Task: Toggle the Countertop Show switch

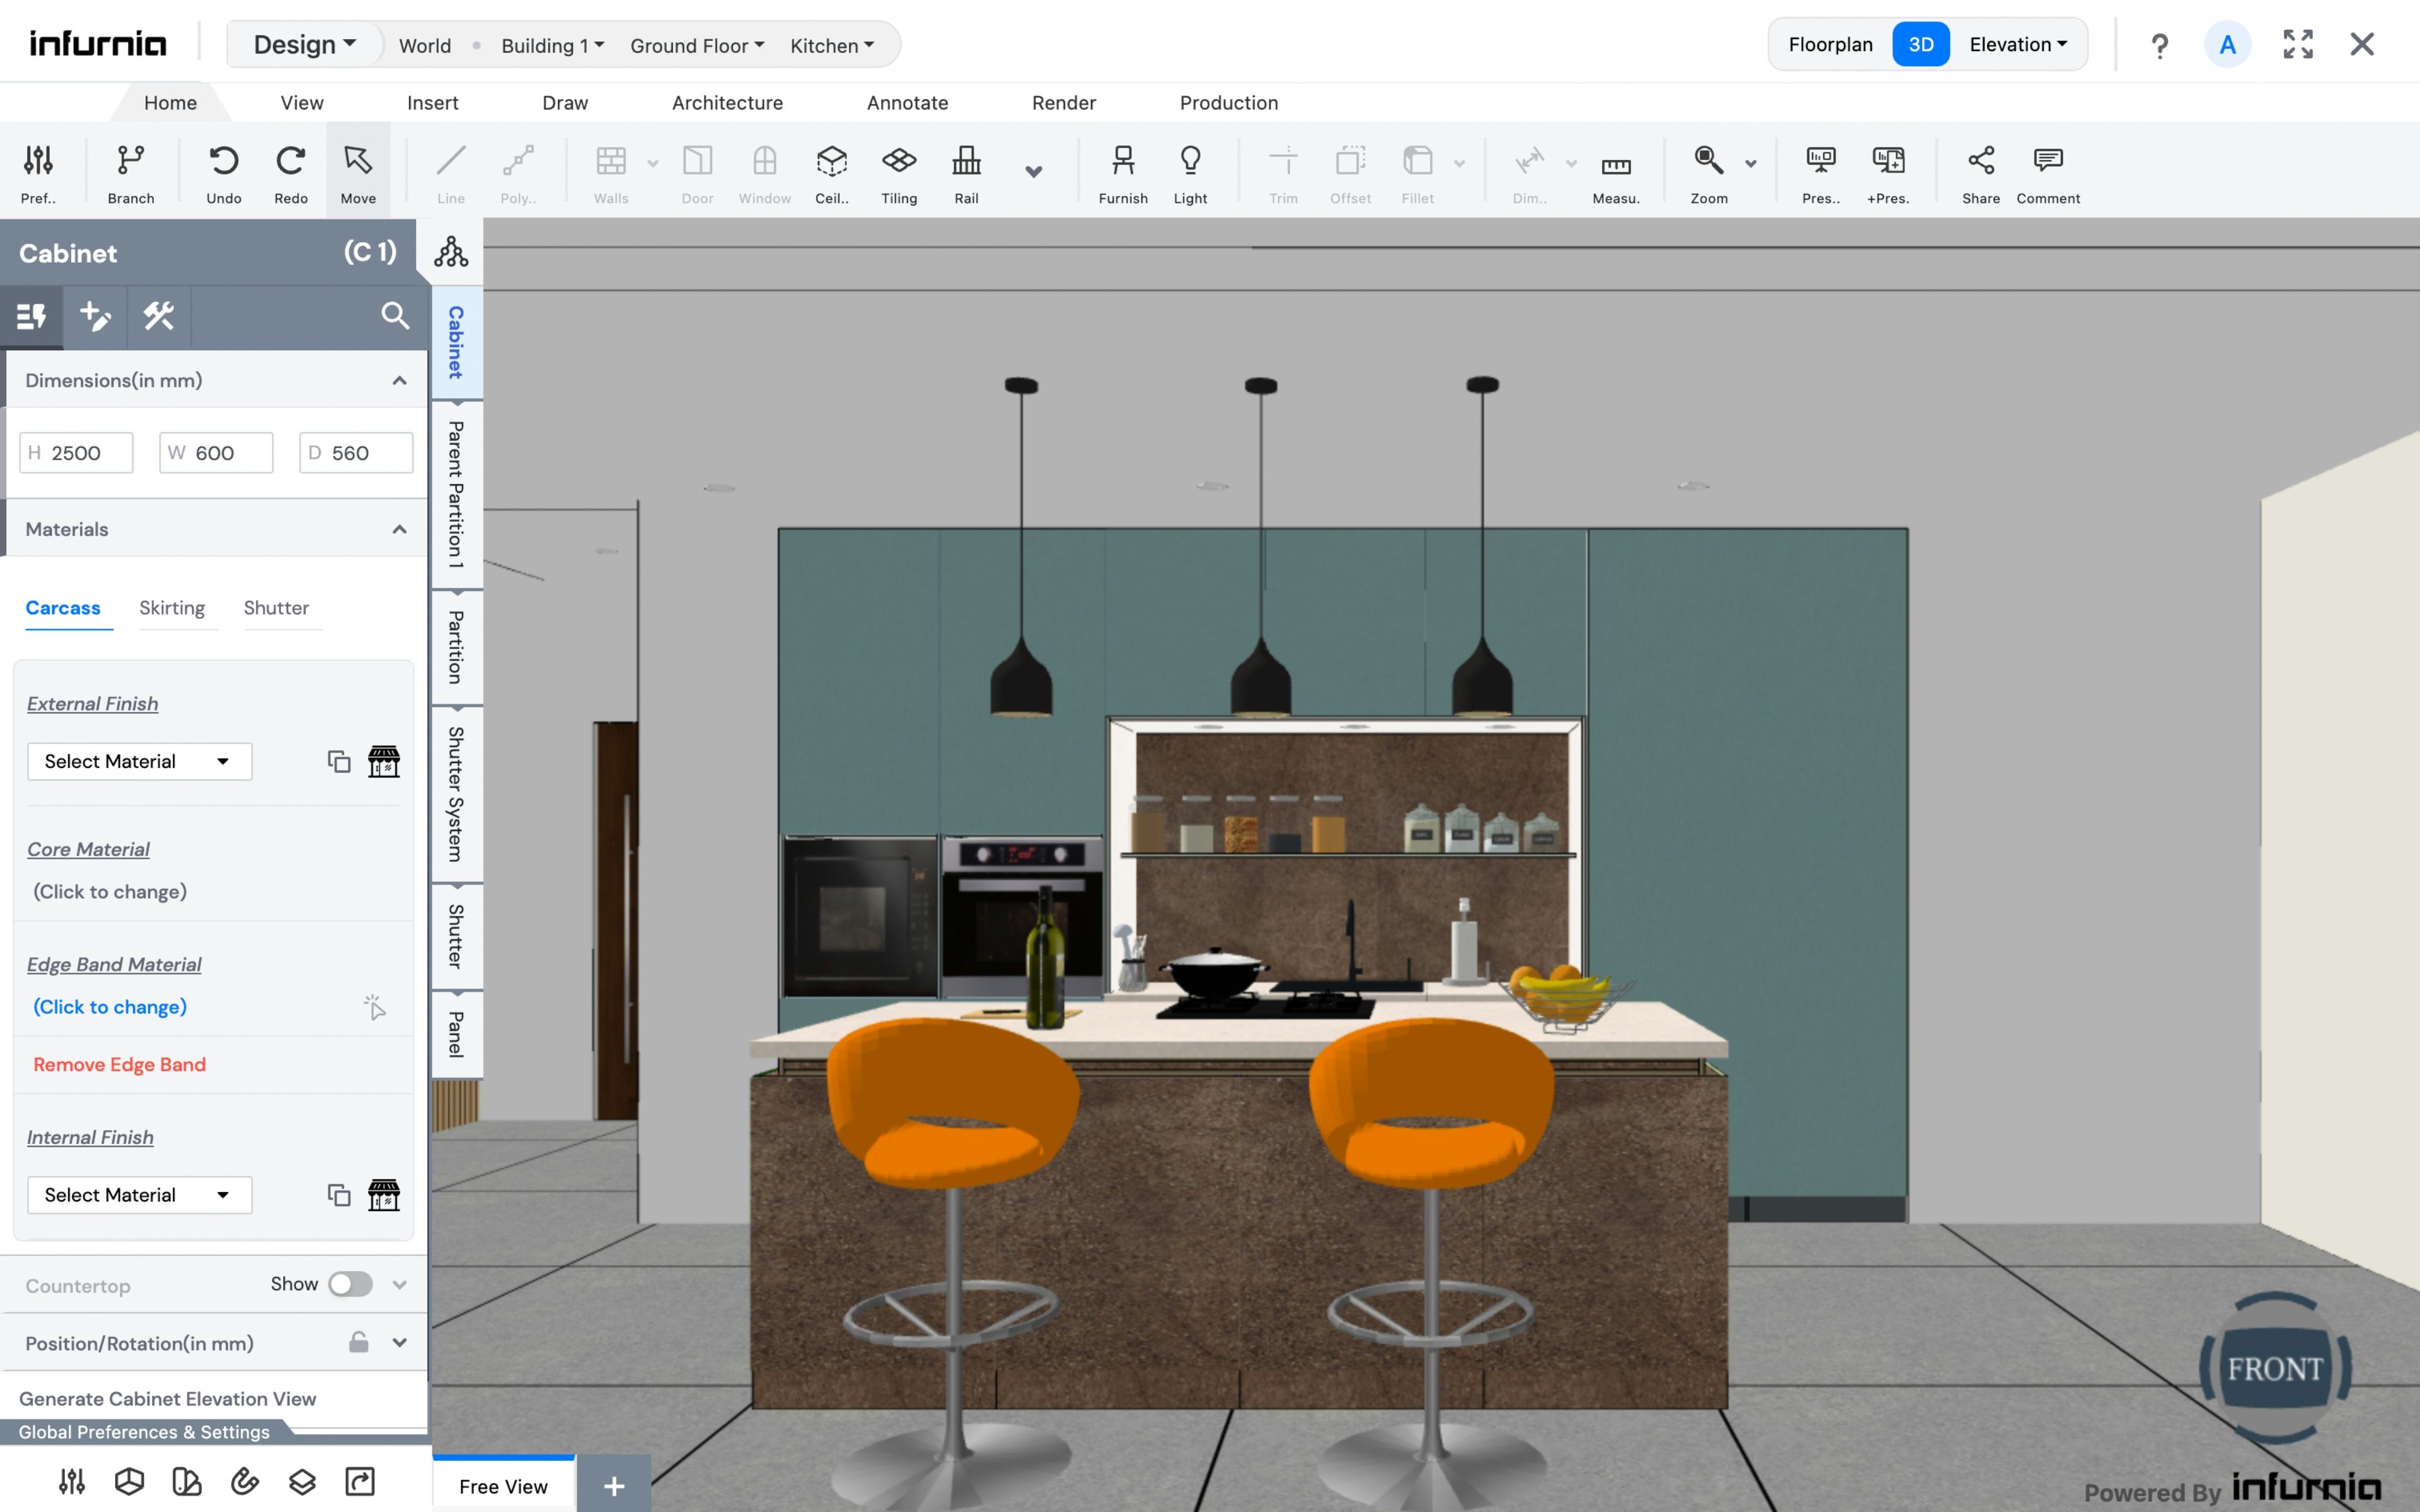Action: pos(350,1284)
